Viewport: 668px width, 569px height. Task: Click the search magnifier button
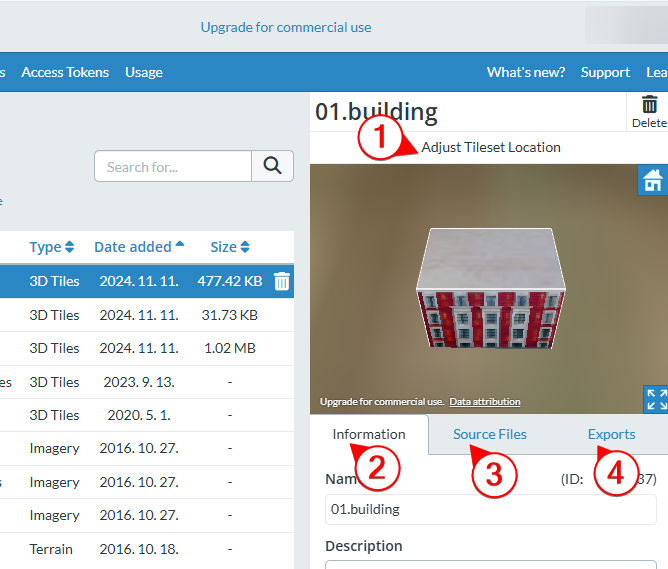tap(272, 166)
